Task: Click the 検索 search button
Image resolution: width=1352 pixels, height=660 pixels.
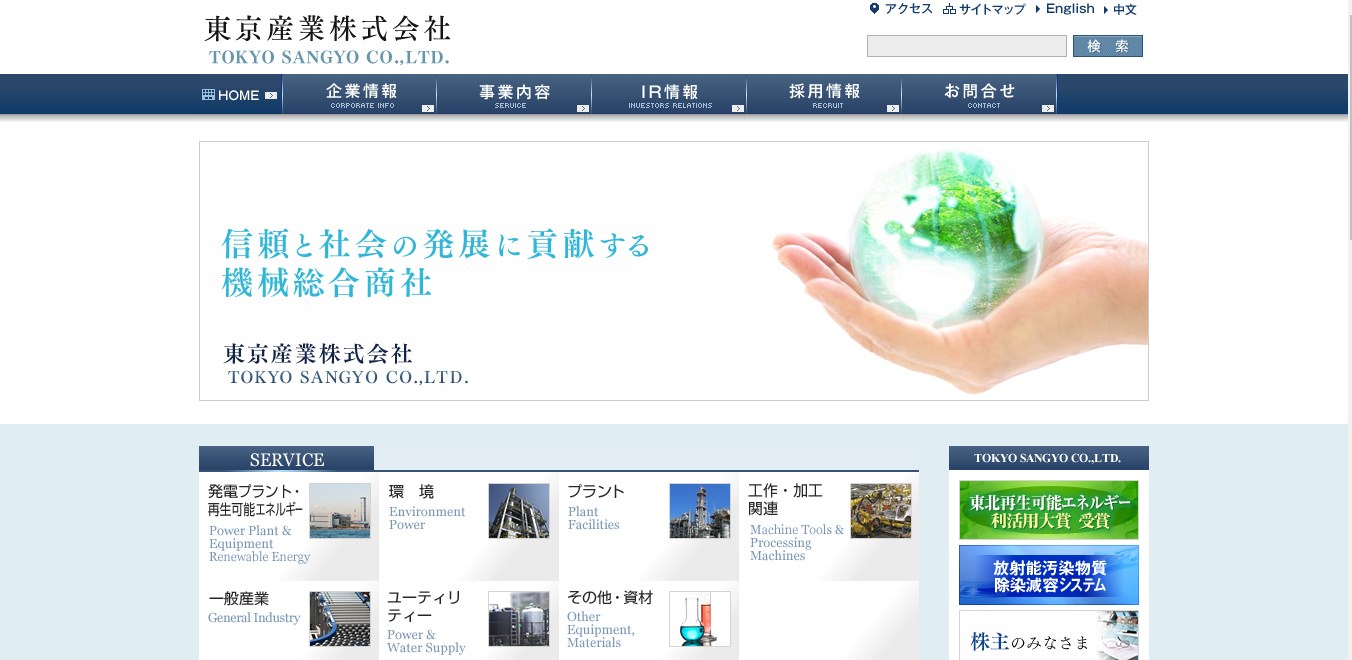Action: [1108, 46]
